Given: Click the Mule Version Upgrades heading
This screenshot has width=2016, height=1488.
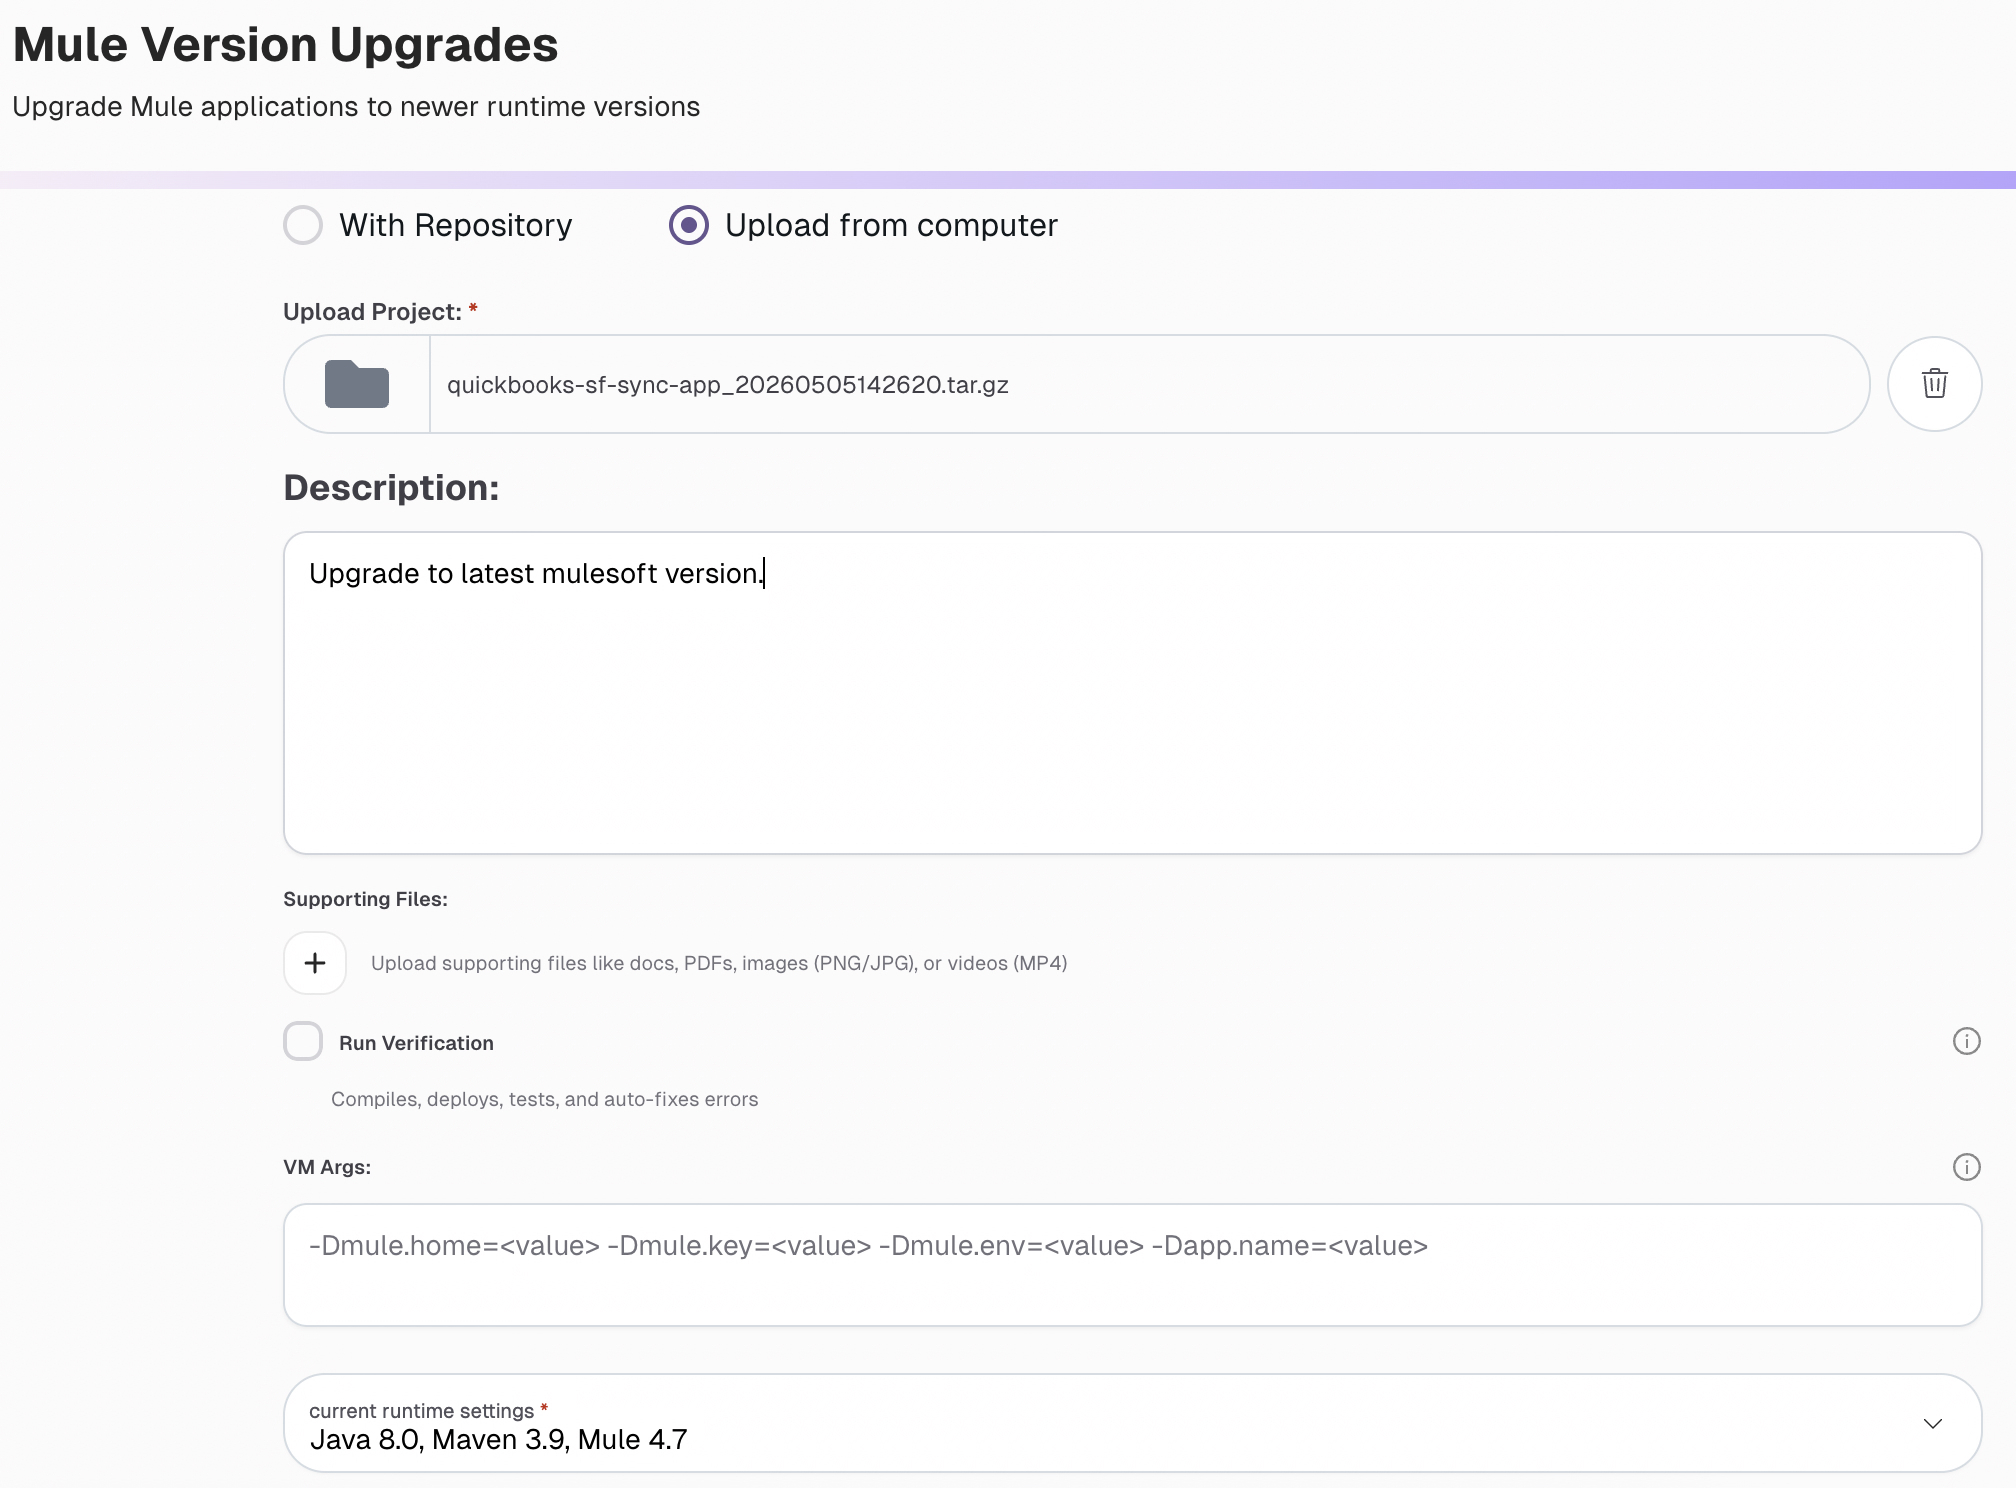Looking at the screenshot, I should [x=285, y=45].
